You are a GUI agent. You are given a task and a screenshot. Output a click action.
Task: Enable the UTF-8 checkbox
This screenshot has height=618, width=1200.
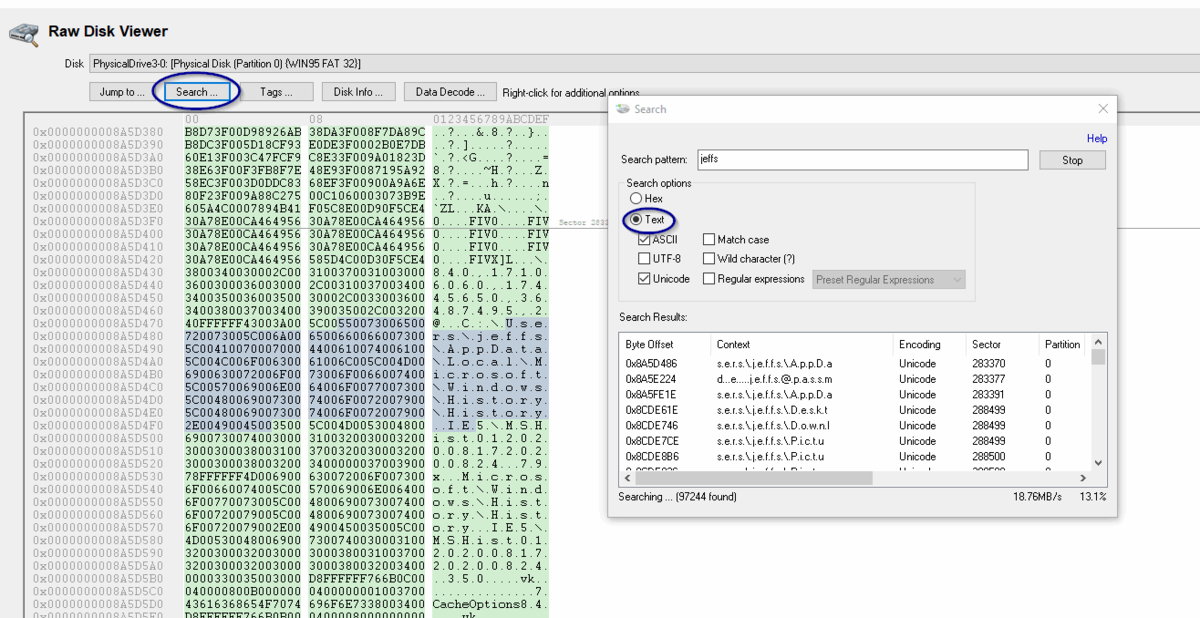click(645, 259)
